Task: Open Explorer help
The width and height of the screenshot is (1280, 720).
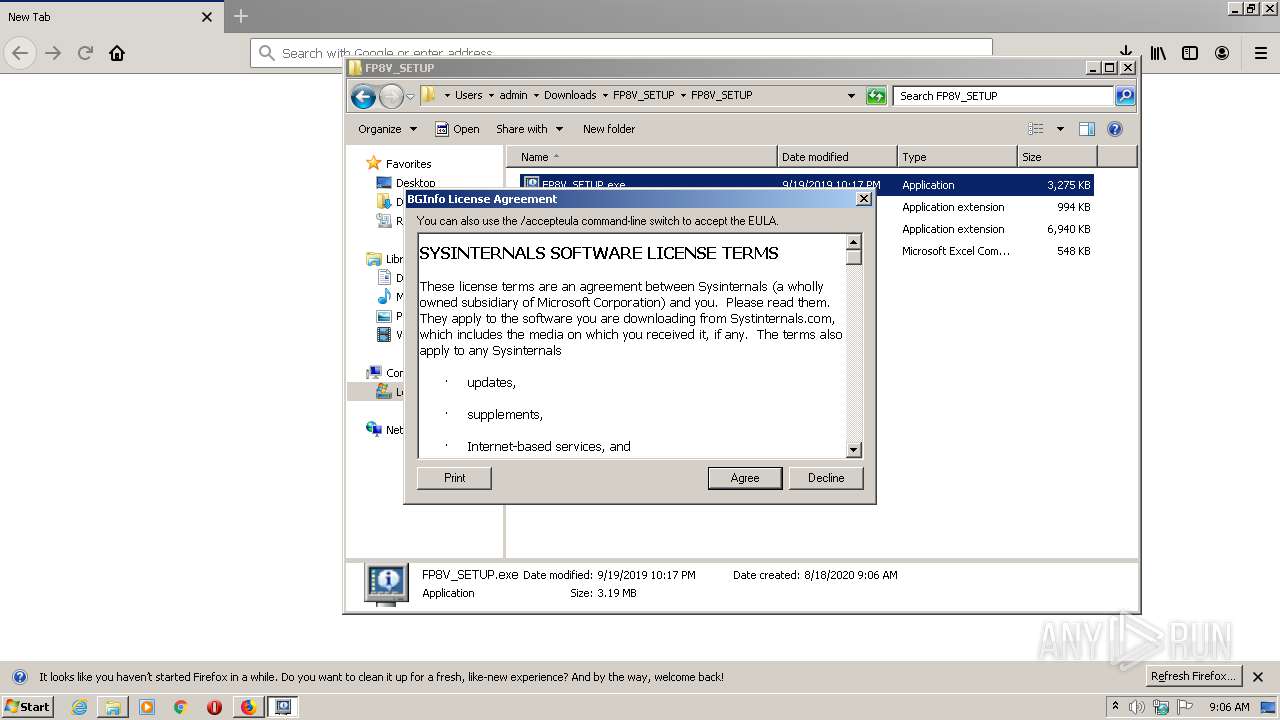Action: [x=1115, y=129]
